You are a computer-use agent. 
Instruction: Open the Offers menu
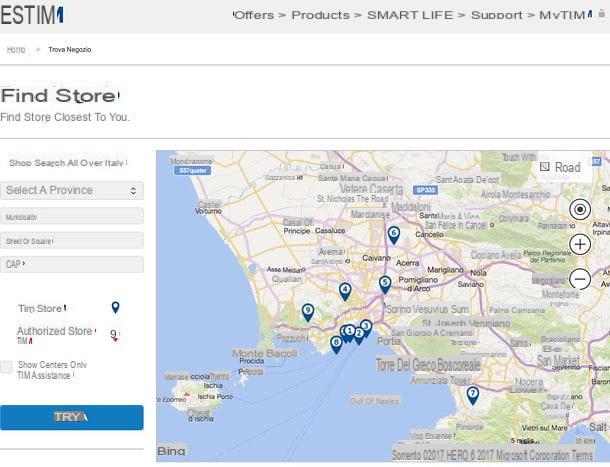pos(253,15)
